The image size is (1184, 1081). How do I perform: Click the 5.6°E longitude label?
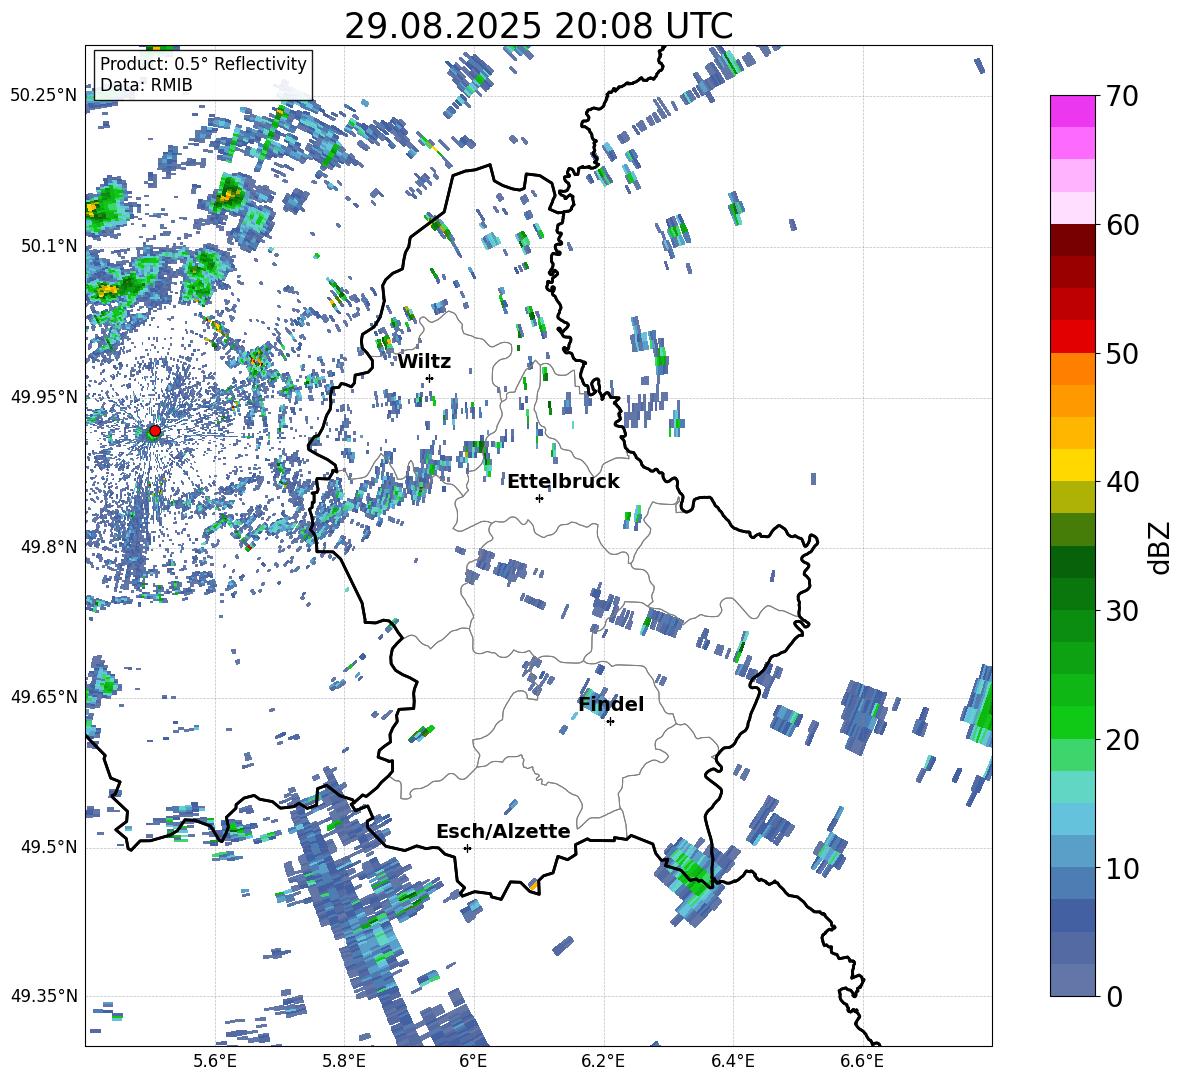coord(215,1061)
